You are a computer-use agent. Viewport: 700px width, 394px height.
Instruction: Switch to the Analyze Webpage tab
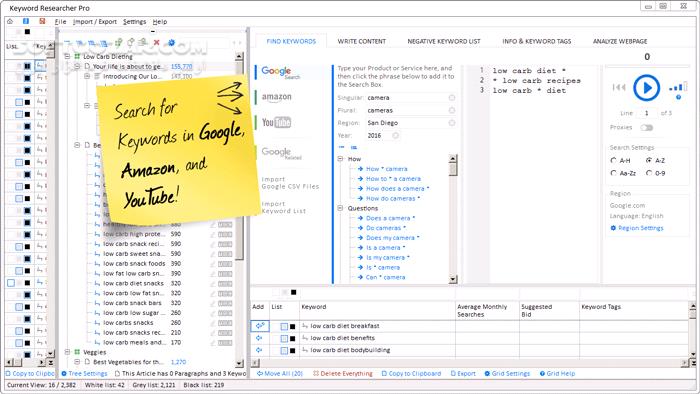click(x=620, y=41)
